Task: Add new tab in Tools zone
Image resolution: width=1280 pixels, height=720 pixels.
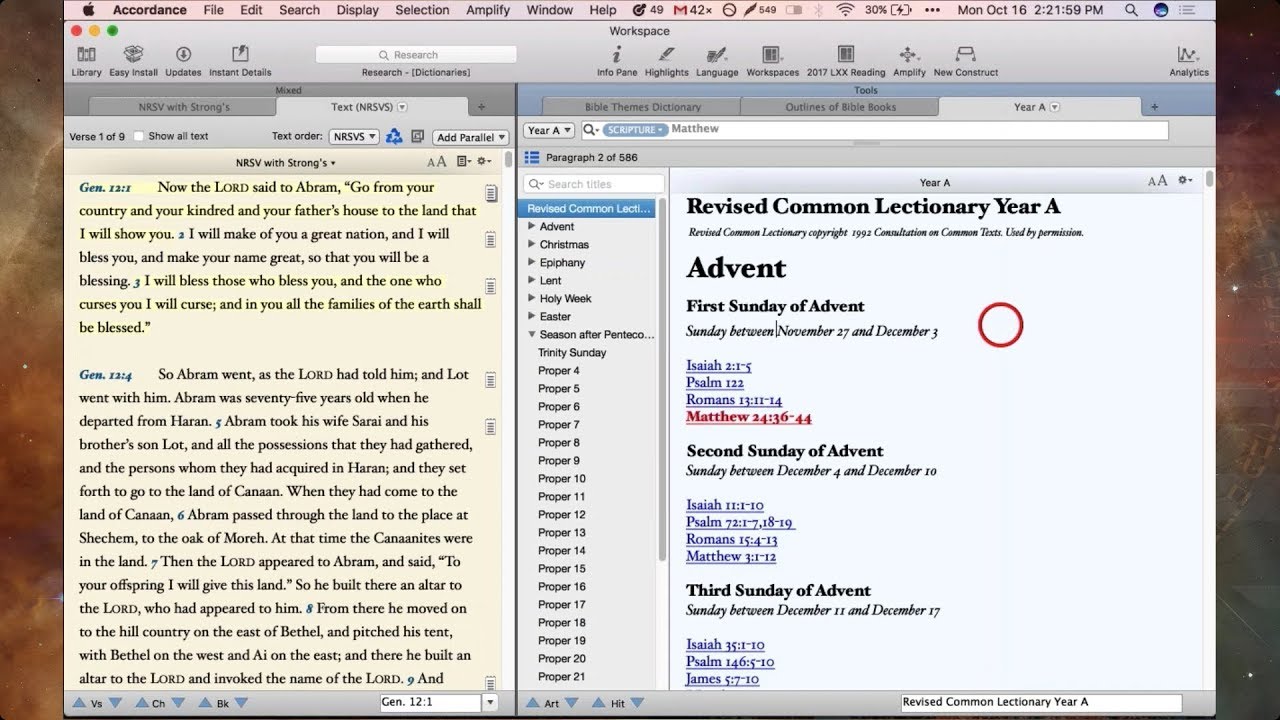Action: [1154, 107]
